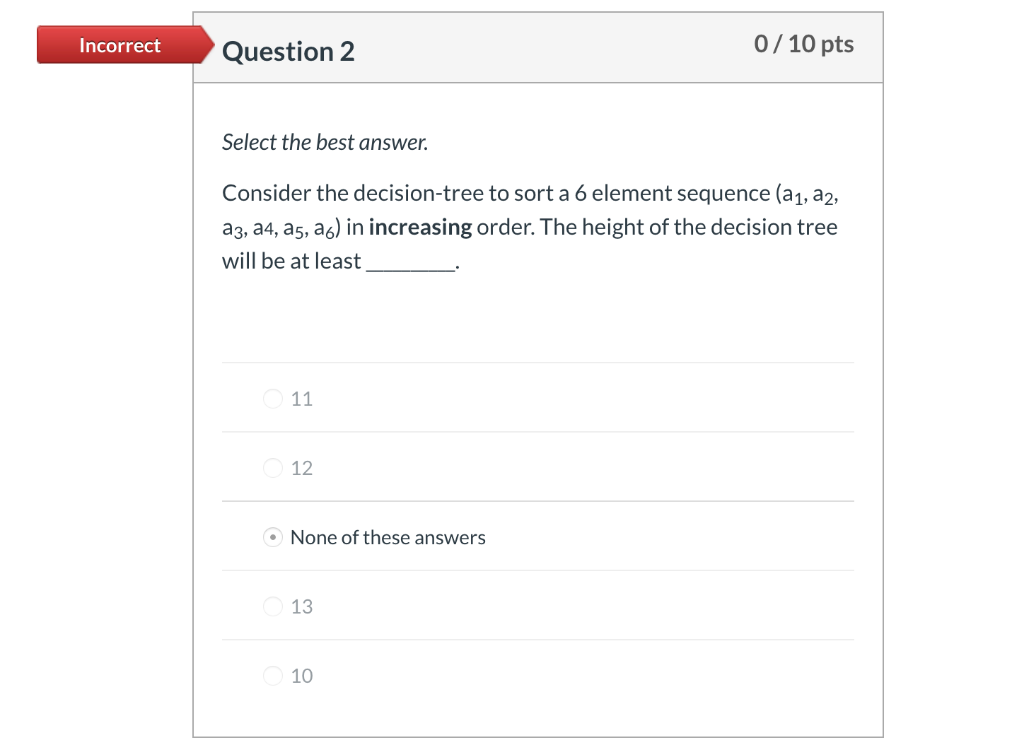
Task: Click the answer label text 13
Action: (x=302, y=607)
